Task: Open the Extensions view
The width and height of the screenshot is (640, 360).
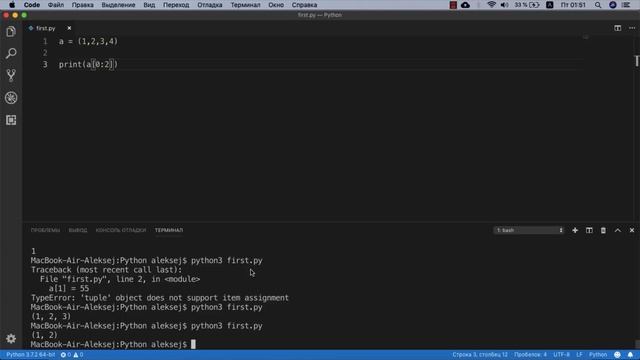Action: coord(11,120)
